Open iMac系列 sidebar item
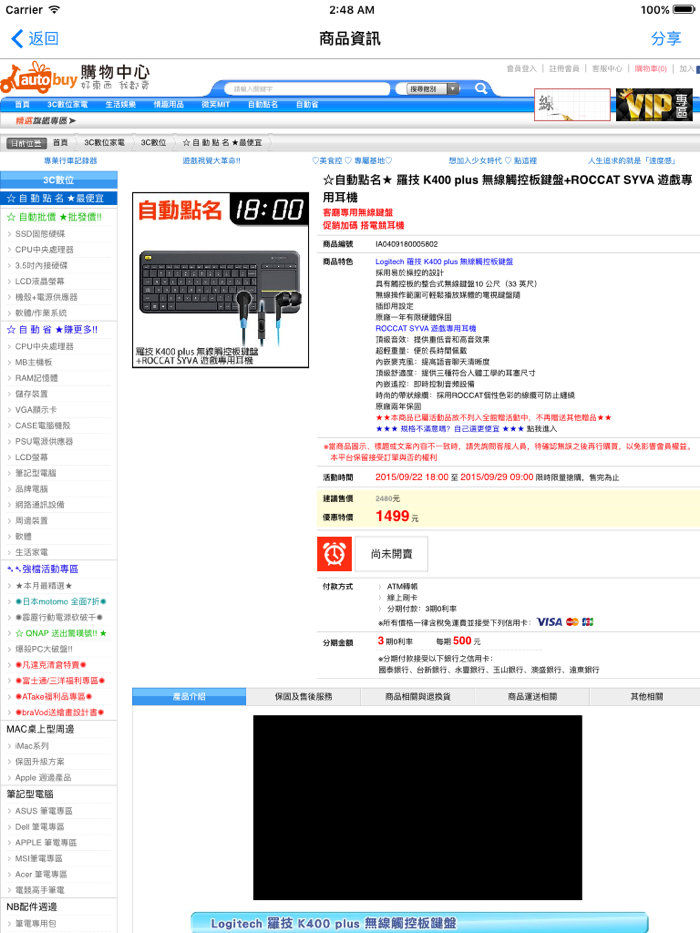The width and height of the screenshot is (700, 933). 32,746
